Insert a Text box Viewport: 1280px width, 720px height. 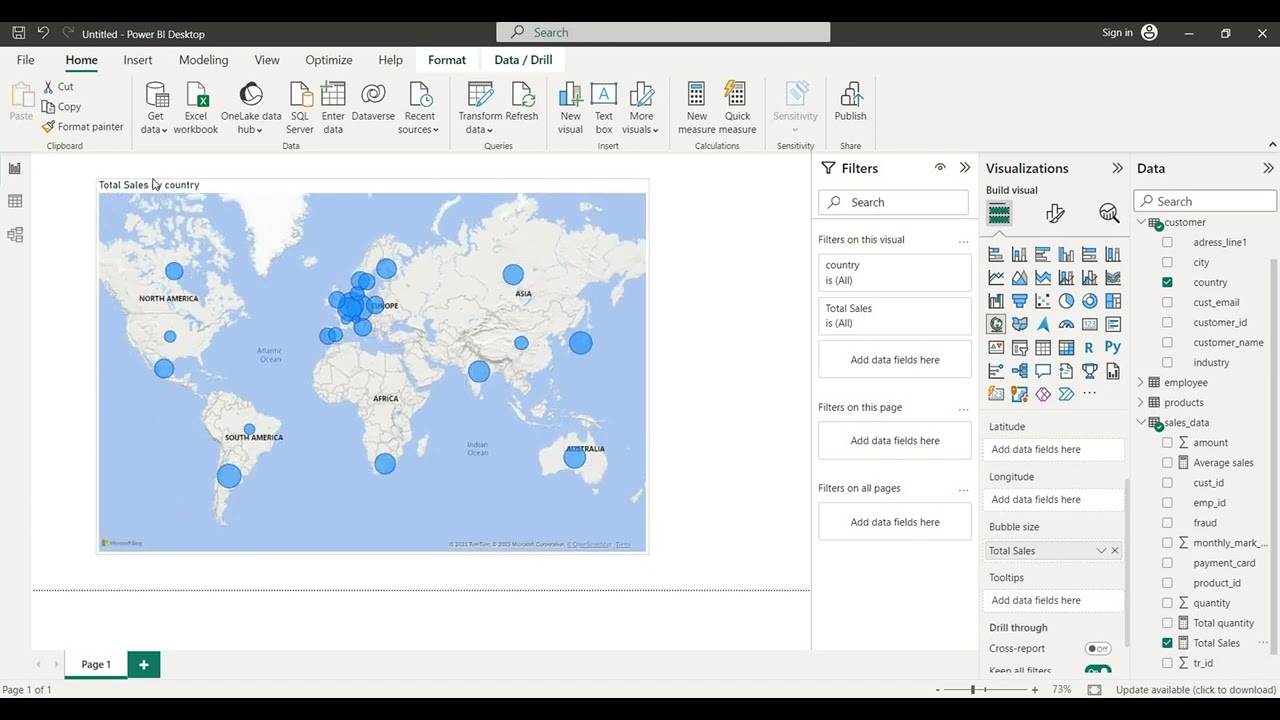coord(604,108)
